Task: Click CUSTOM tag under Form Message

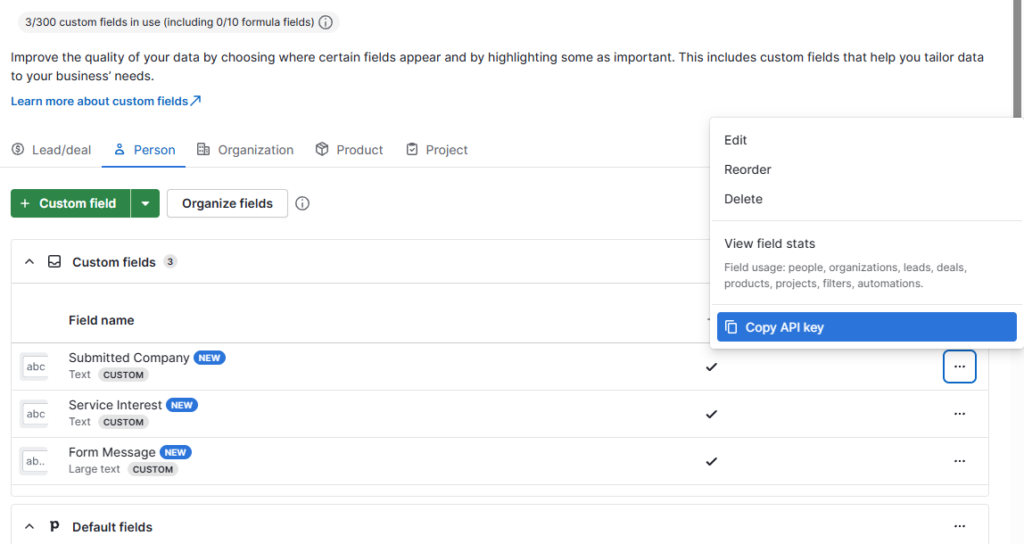Action: coord(153,469)
